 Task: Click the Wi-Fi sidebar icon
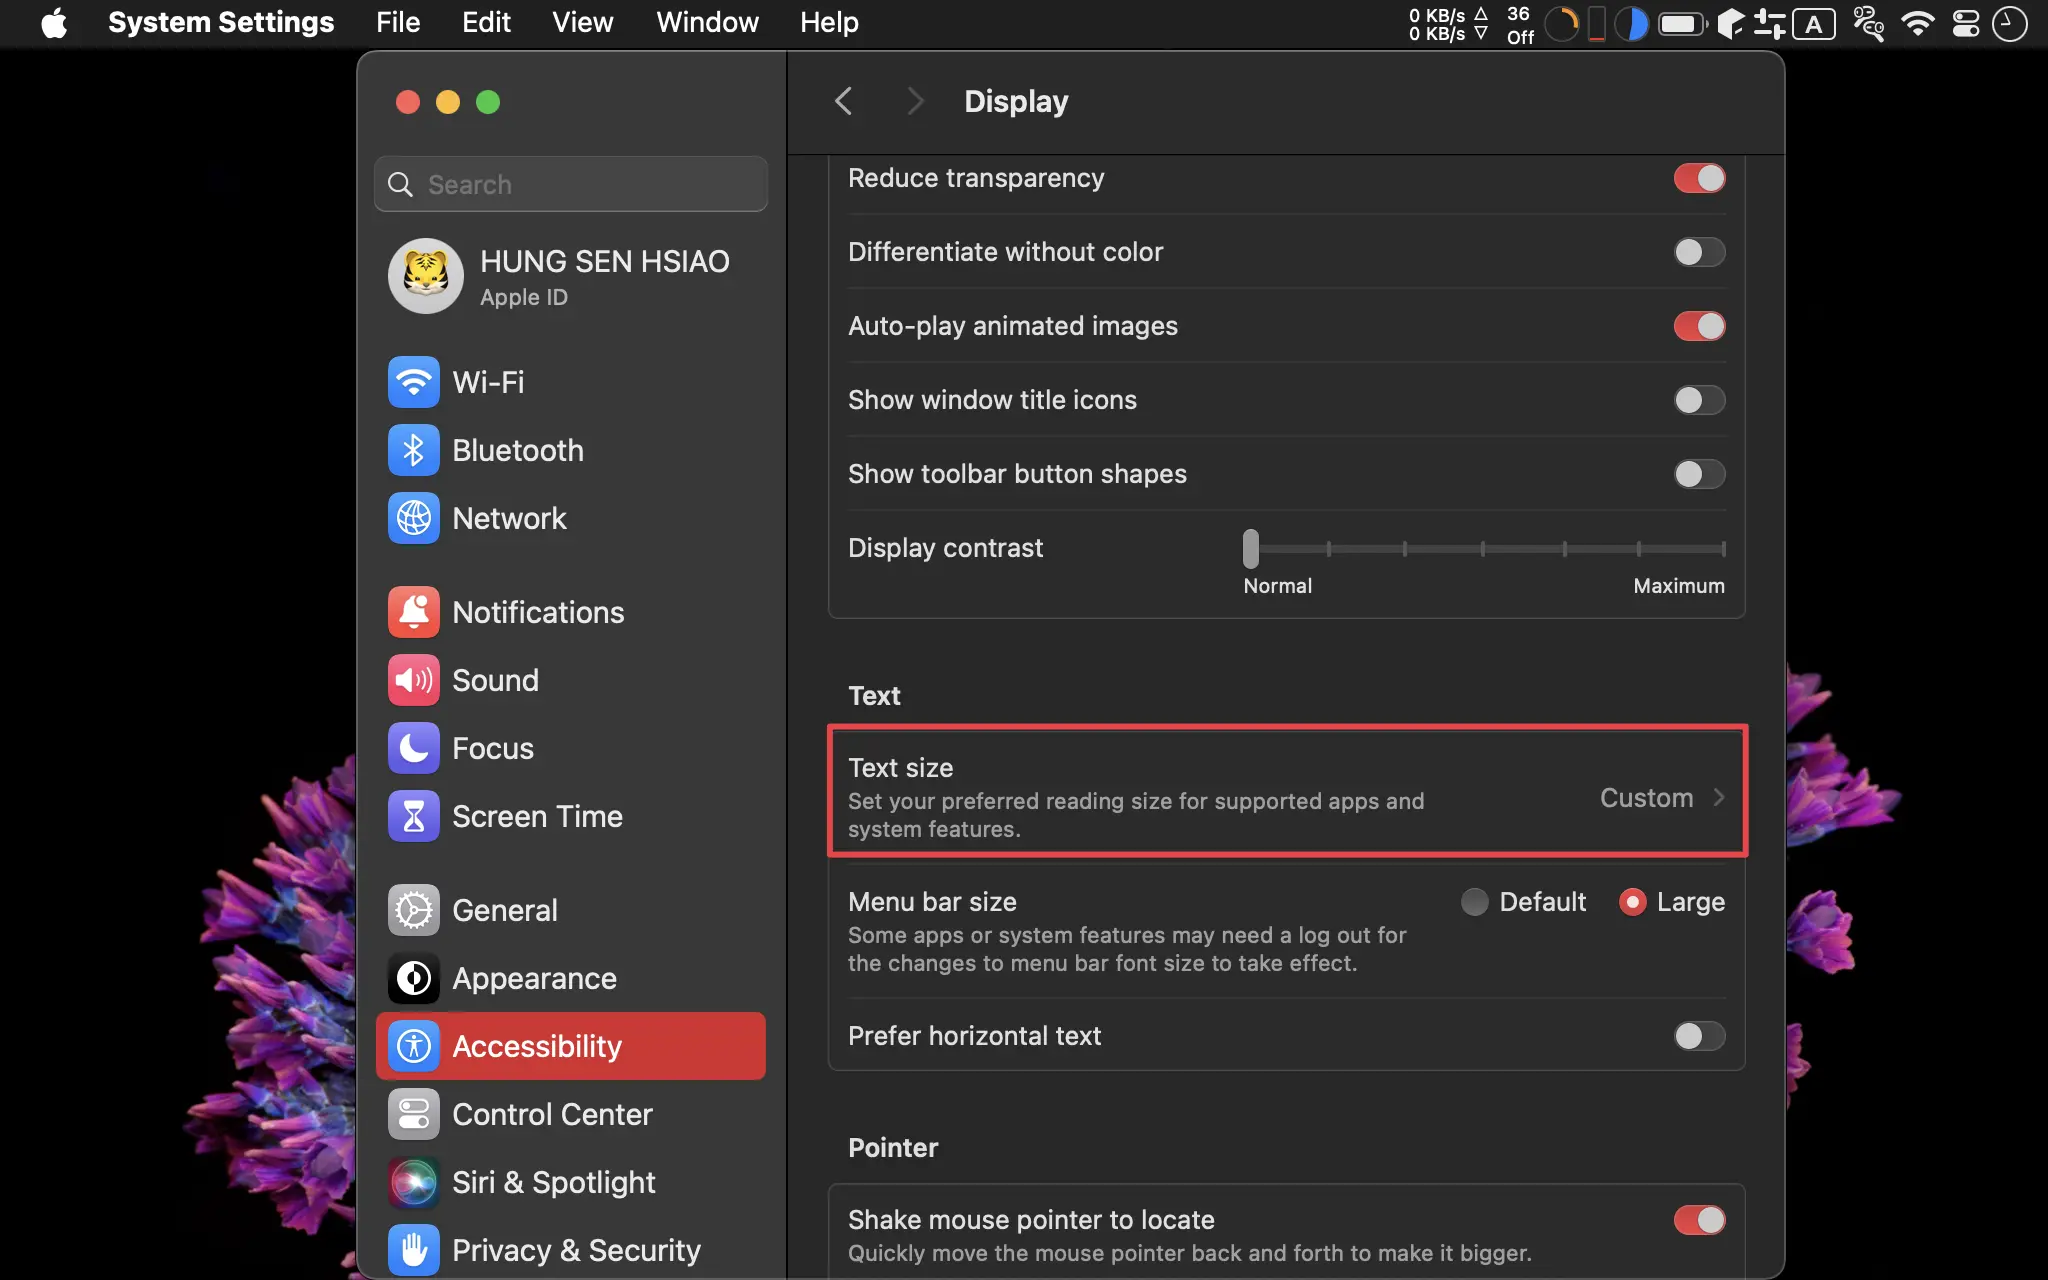tap(413, 382)
